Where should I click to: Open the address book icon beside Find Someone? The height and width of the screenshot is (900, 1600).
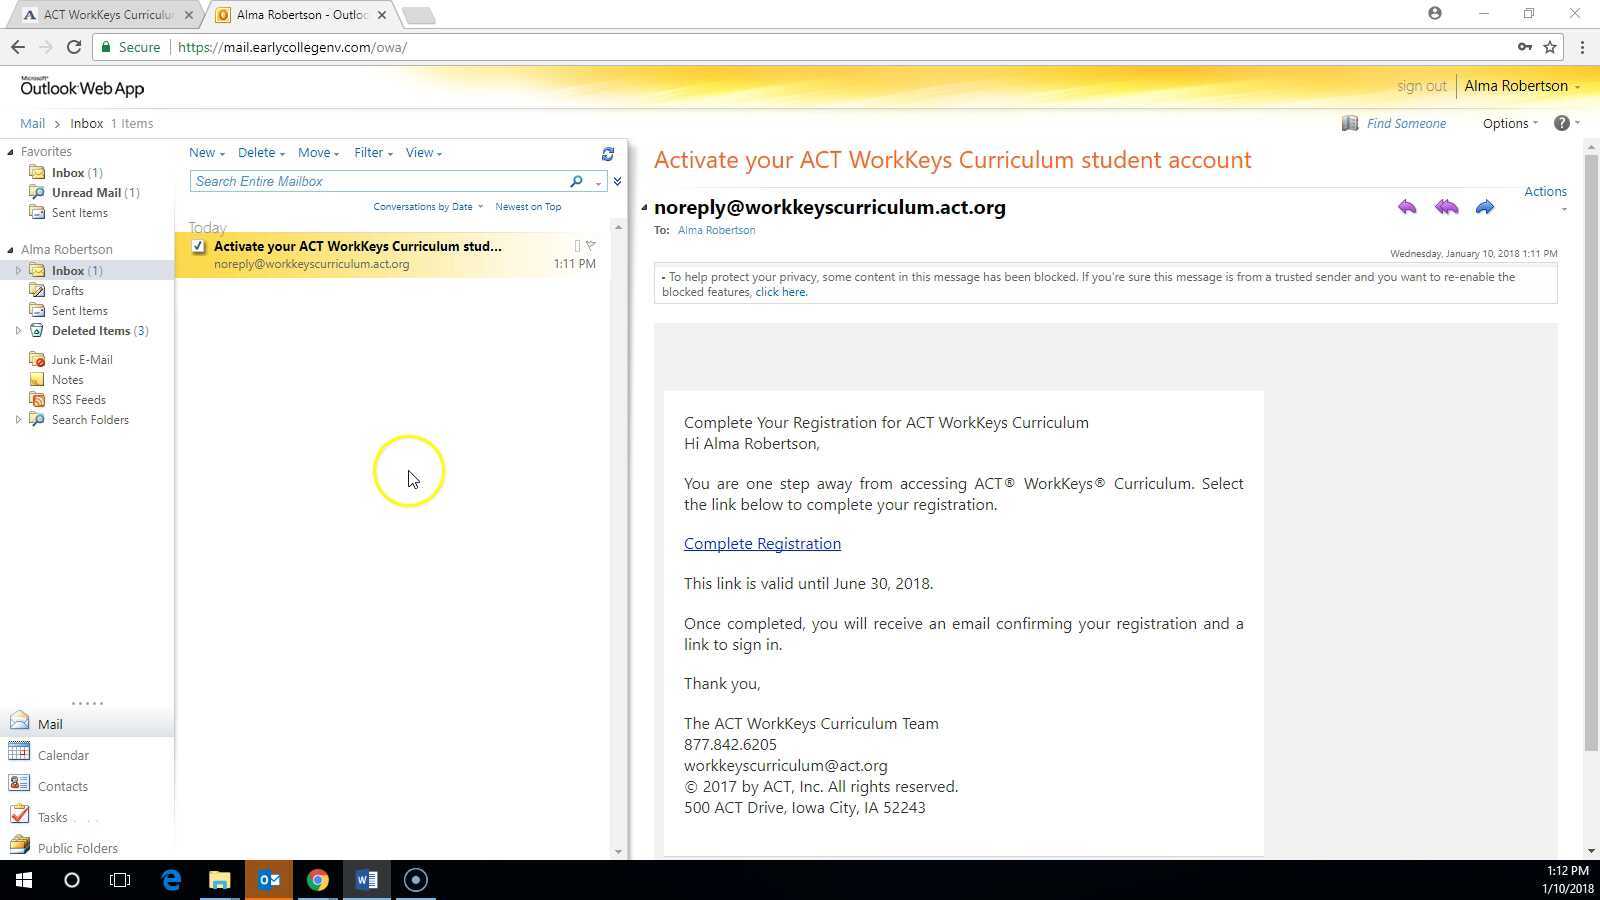(1350, 123)
